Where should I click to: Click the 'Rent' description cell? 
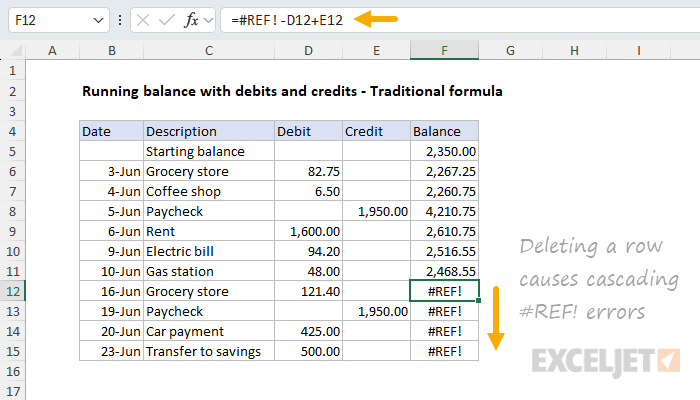point(209,231)
